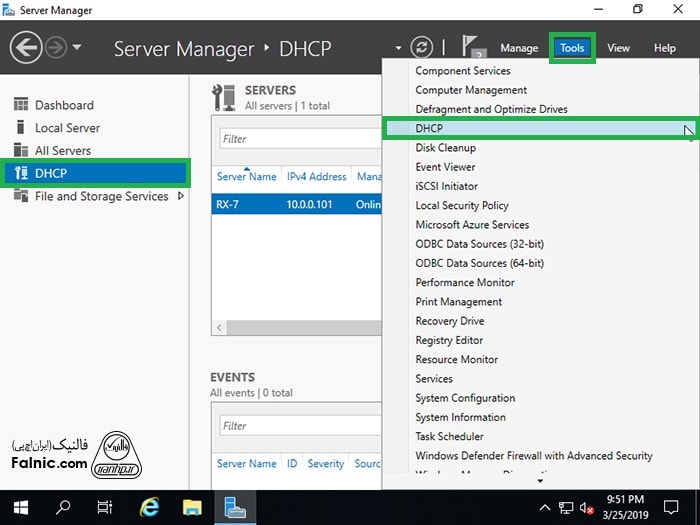Image resolution: width=700 pixels, height=525 pixels.
Task: Open the notifications flag icon
Action: [x=471, y=47]
